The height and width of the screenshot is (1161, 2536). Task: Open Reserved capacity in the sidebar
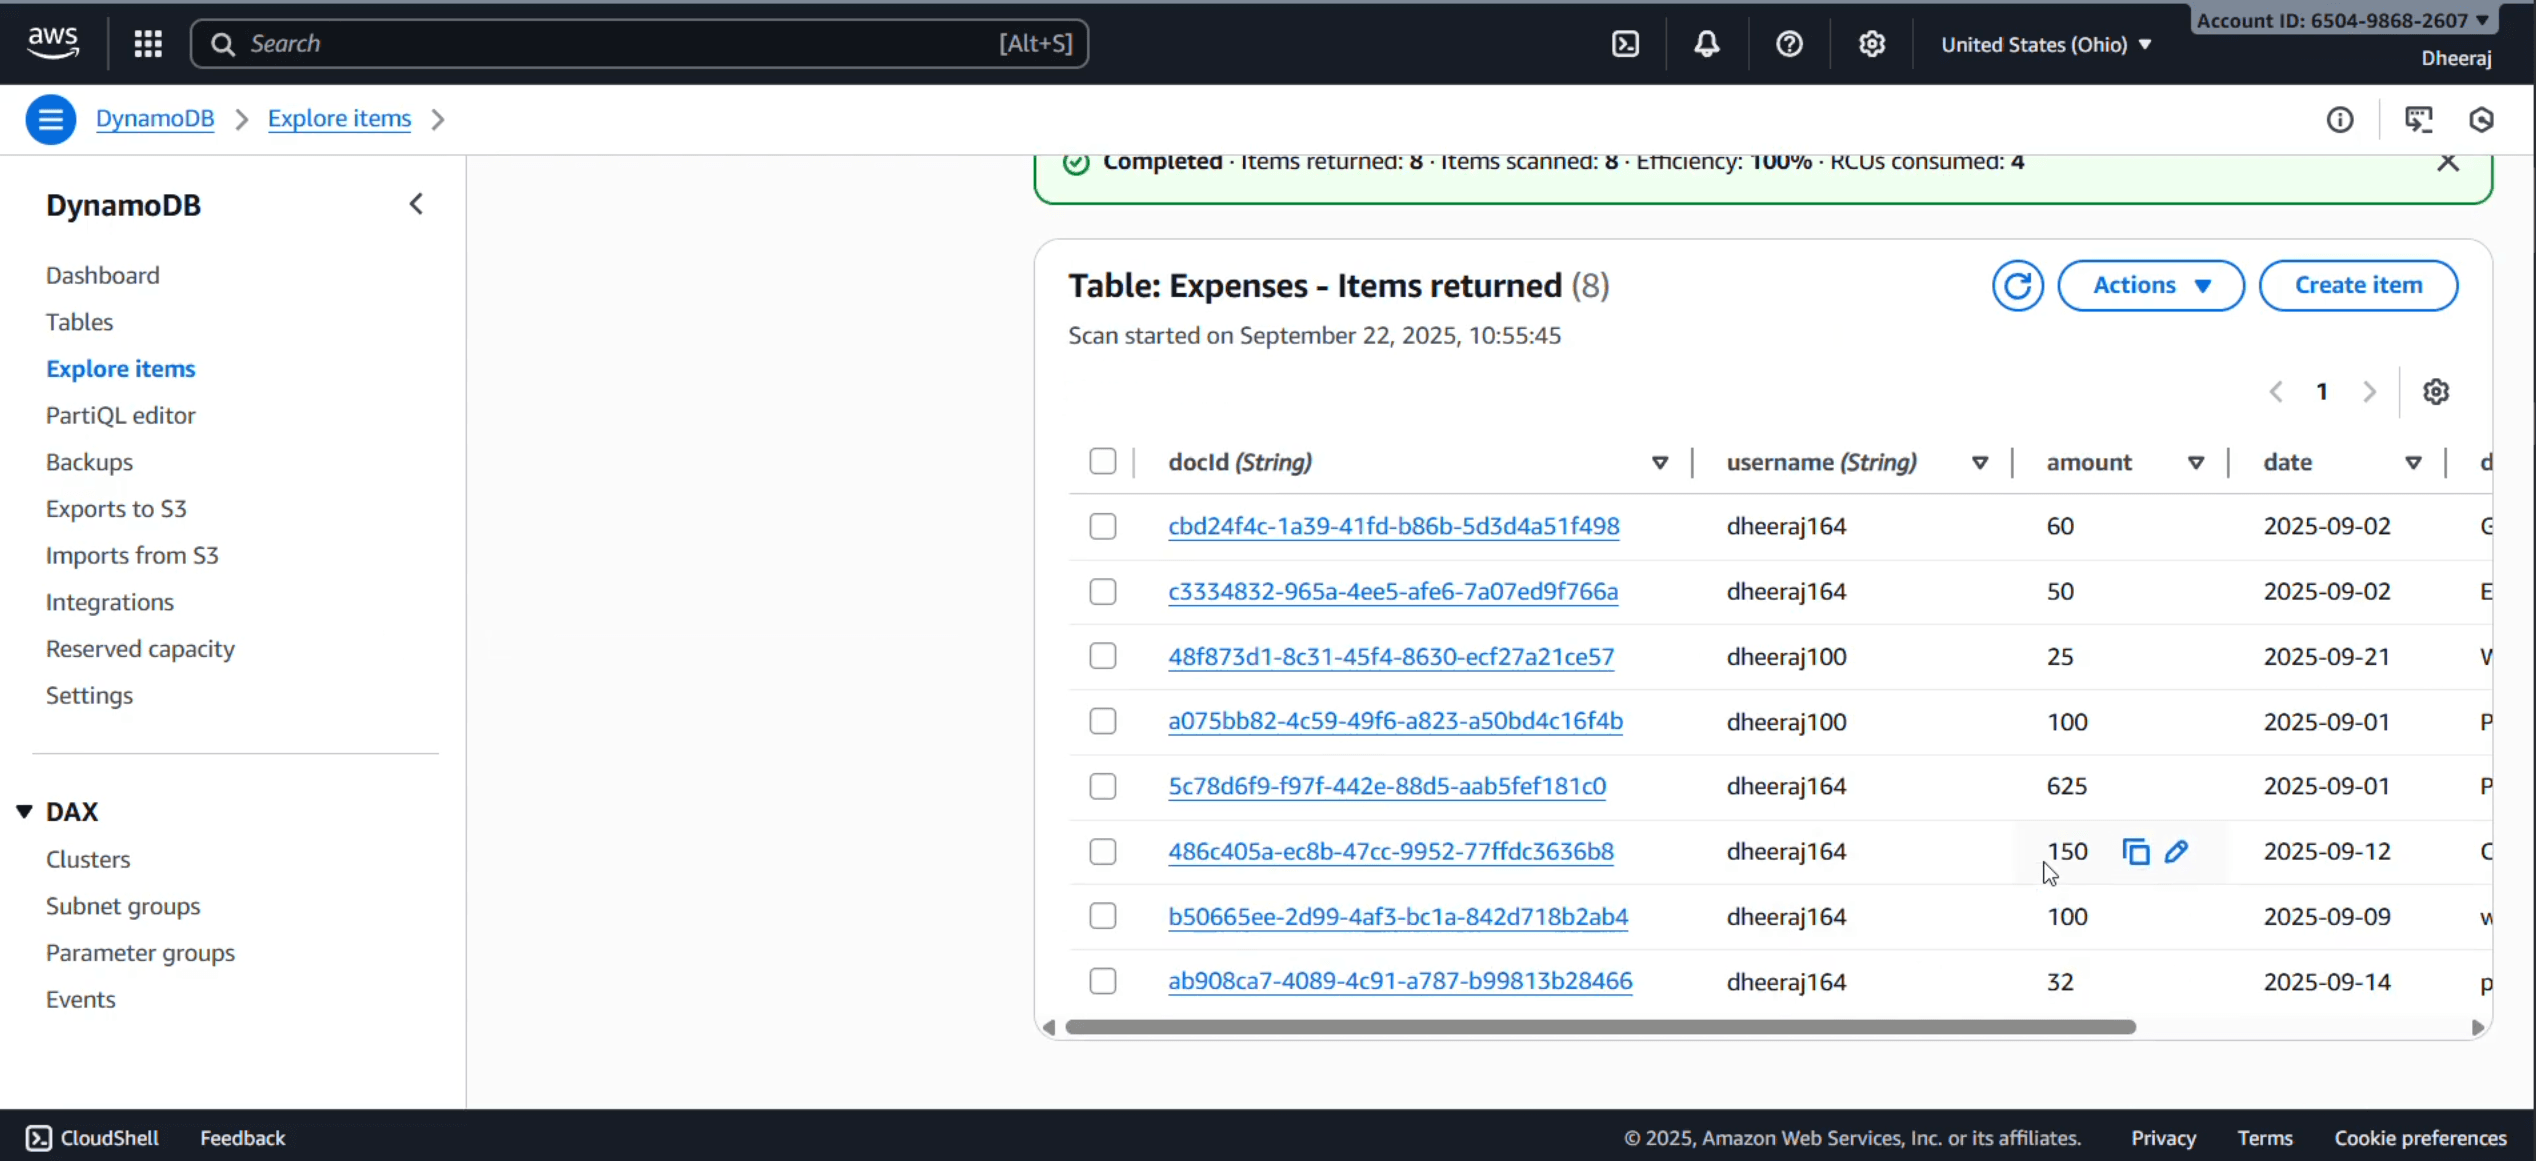coord(140,649)
